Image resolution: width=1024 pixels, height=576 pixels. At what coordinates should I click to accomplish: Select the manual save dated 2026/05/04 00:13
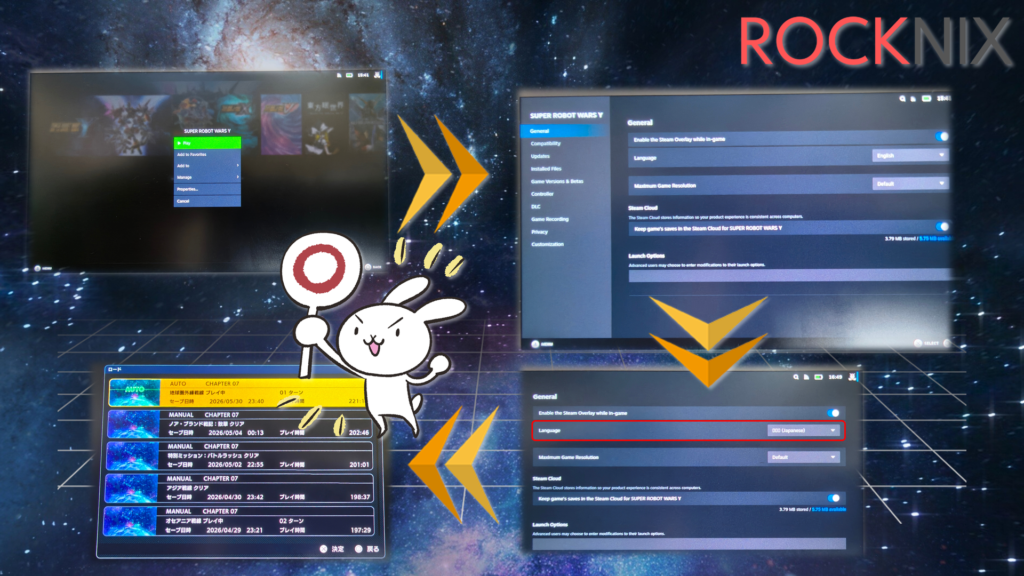(240, 424)
